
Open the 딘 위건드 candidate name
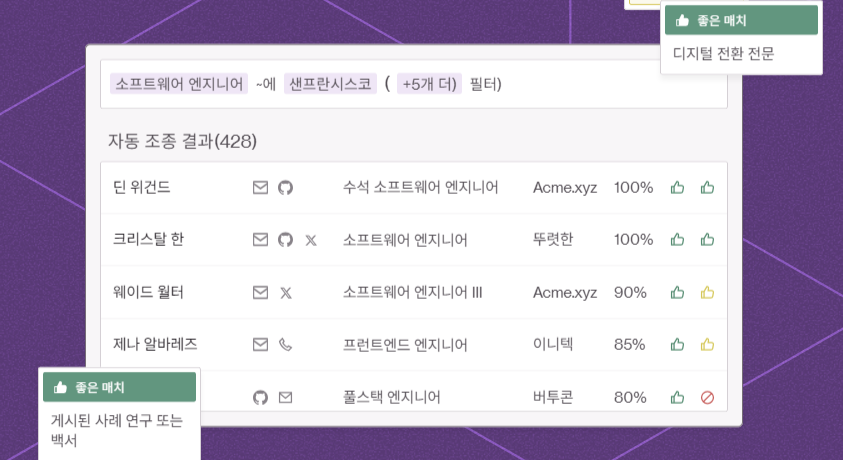142,187
